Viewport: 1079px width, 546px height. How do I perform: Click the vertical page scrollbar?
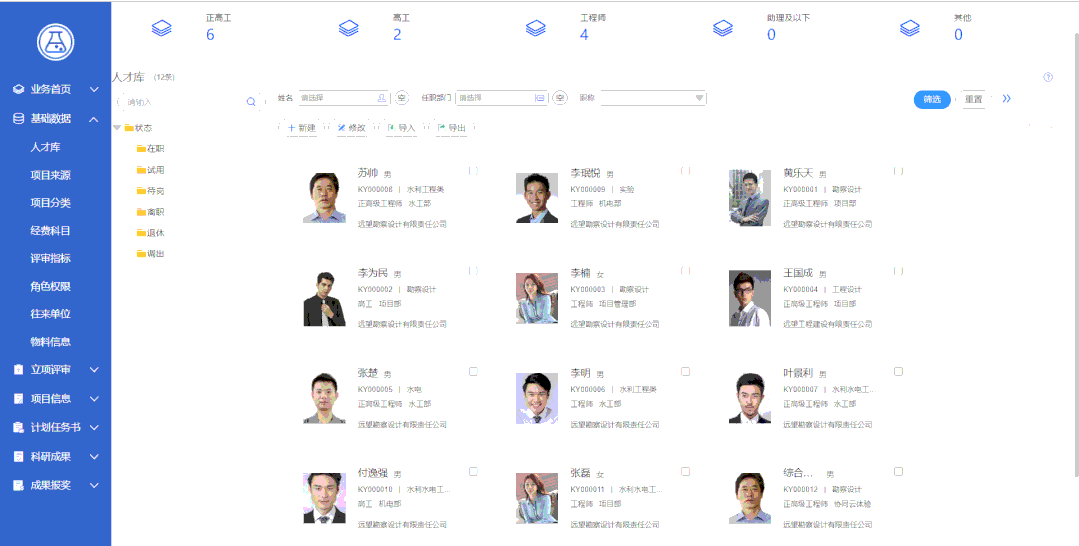[1076, 255]
